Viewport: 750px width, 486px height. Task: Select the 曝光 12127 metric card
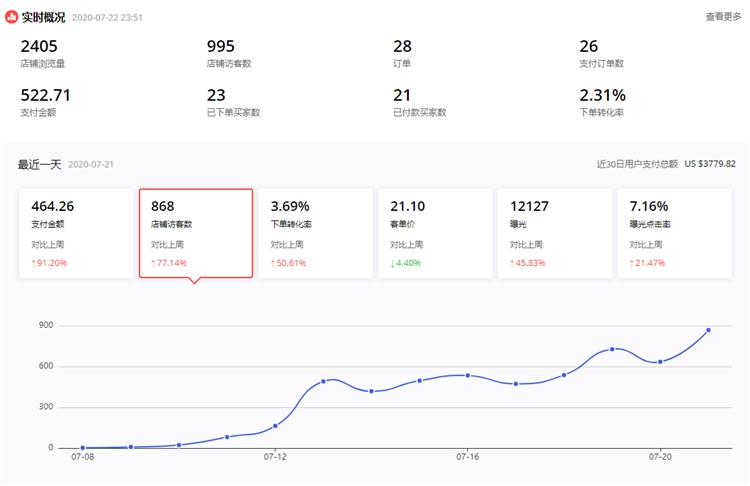click(554, 233)
